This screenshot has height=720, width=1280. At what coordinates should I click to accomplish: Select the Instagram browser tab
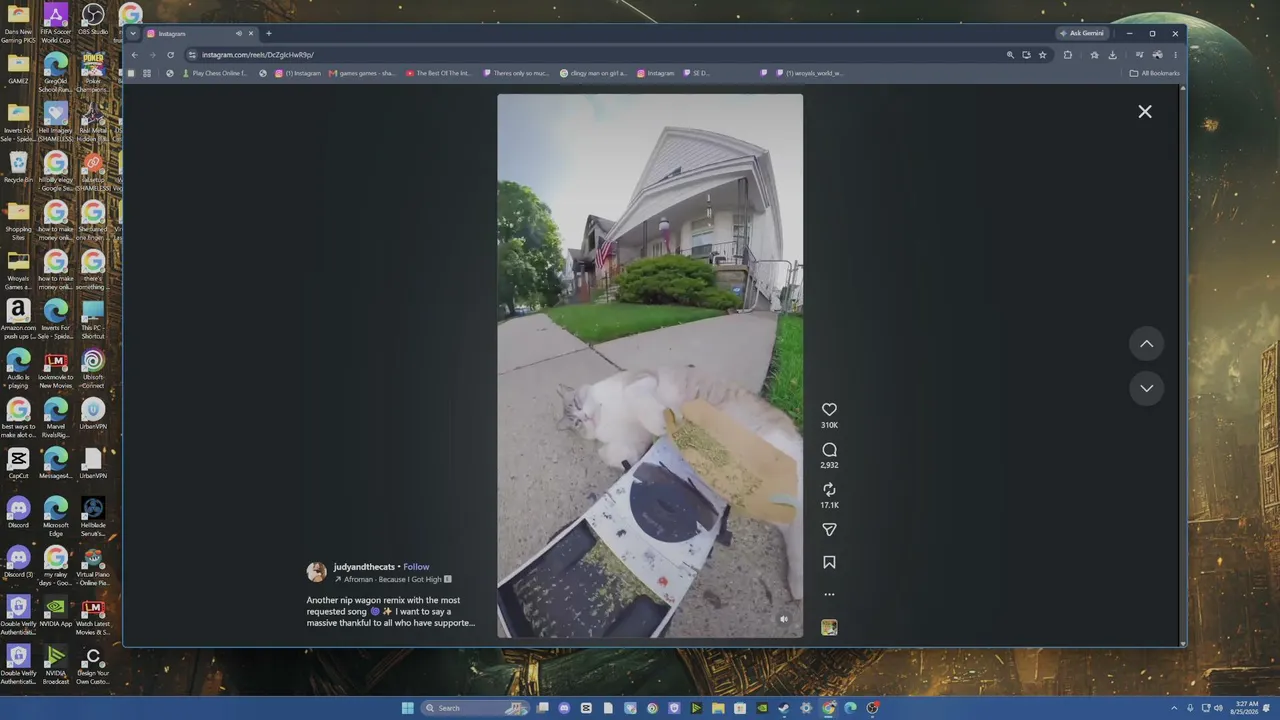coord(200,33)
